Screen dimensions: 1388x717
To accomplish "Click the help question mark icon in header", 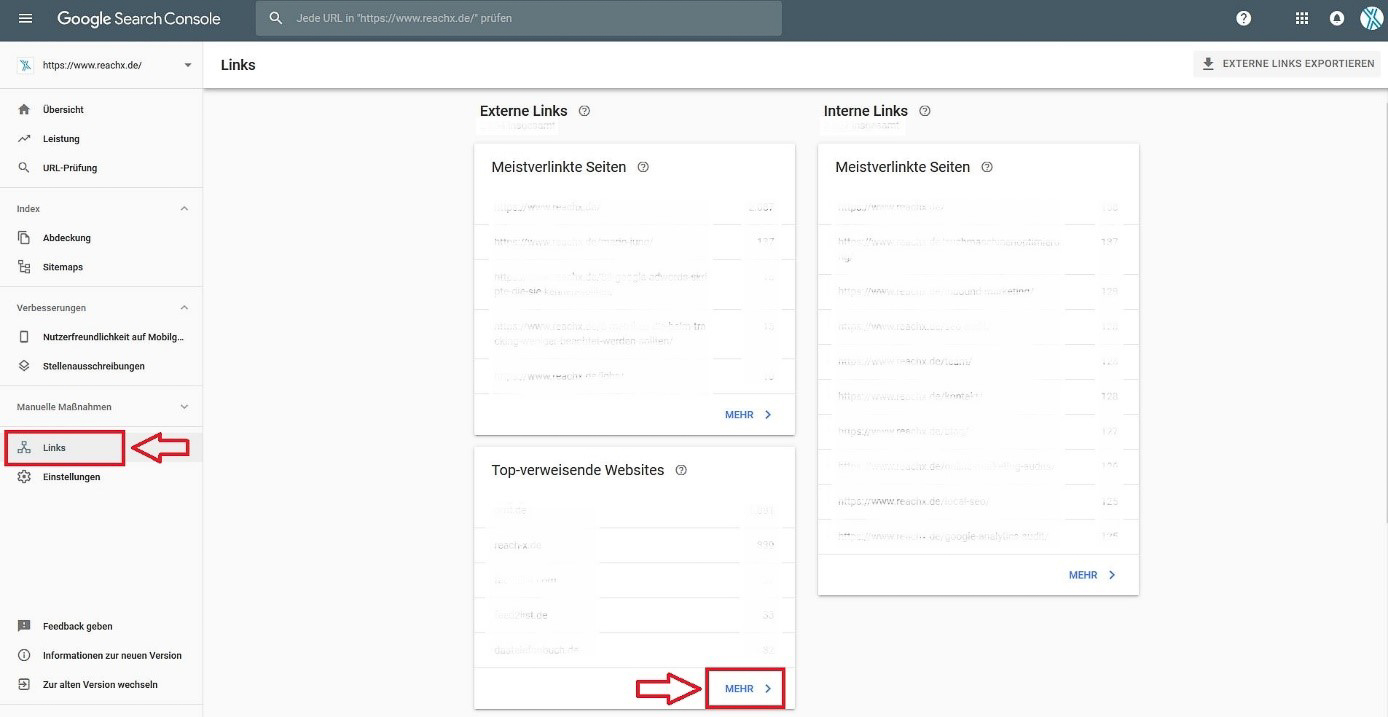I will pos(1243,19).
